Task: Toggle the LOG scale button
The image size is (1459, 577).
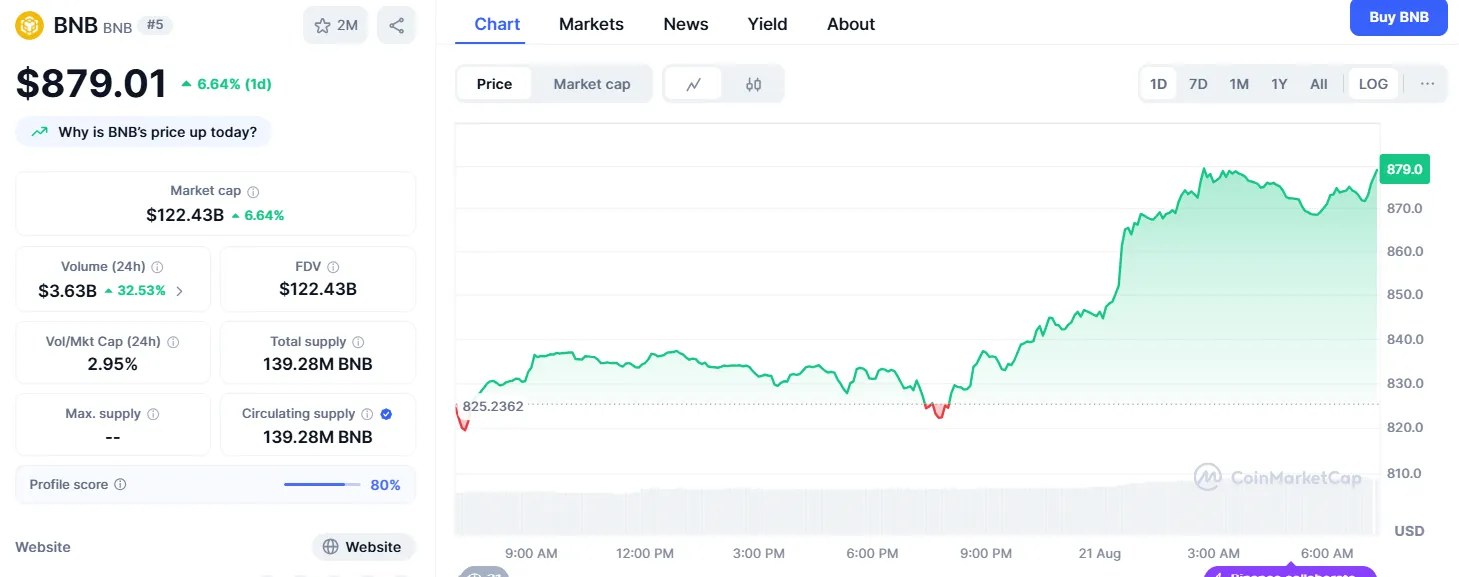Action: click(x=1373, y=84)
